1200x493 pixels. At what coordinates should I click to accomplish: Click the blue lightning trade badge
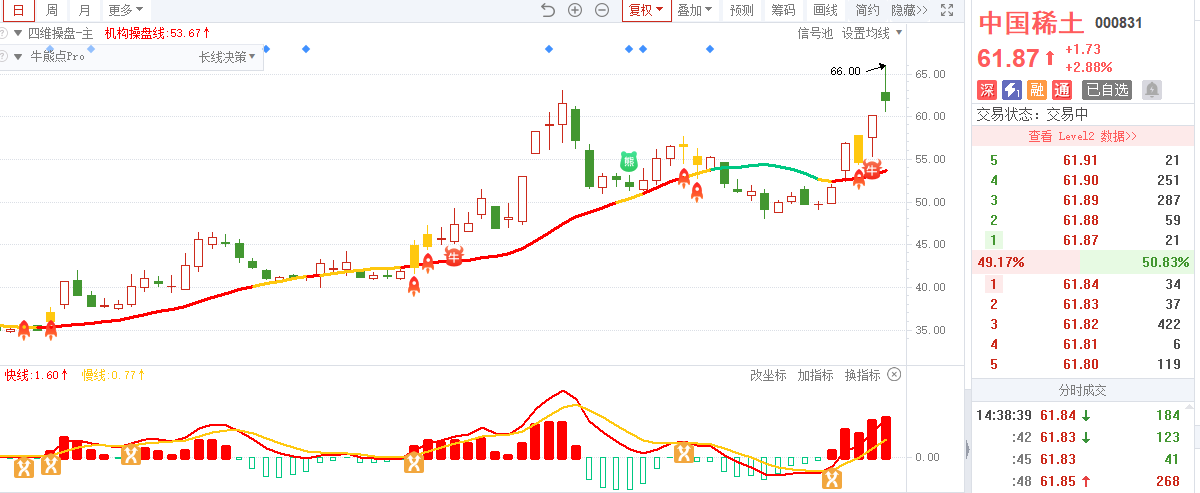click(1012, 90)
